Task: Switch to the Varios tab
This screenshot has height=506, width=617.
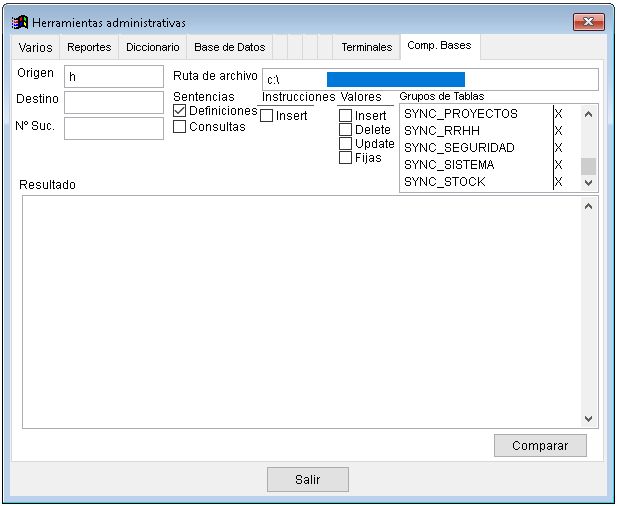Action: pos(35,47)
